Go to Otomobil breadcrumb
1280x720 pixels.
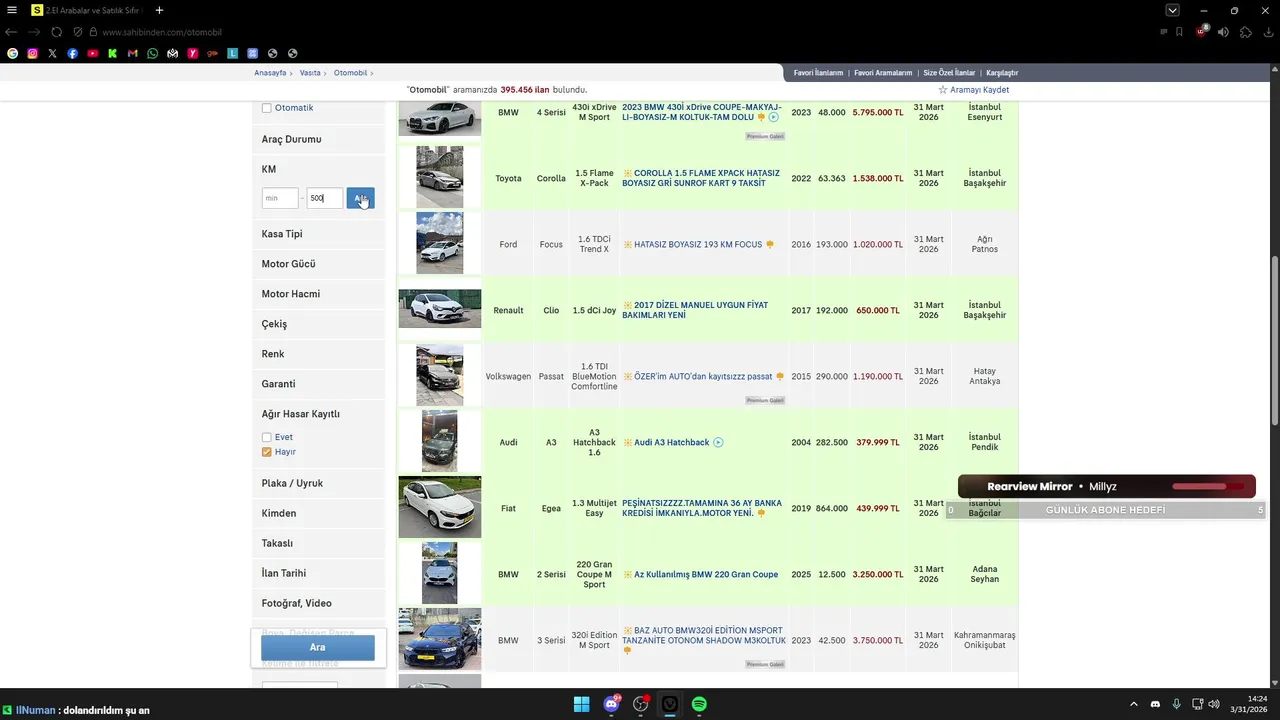350,73
